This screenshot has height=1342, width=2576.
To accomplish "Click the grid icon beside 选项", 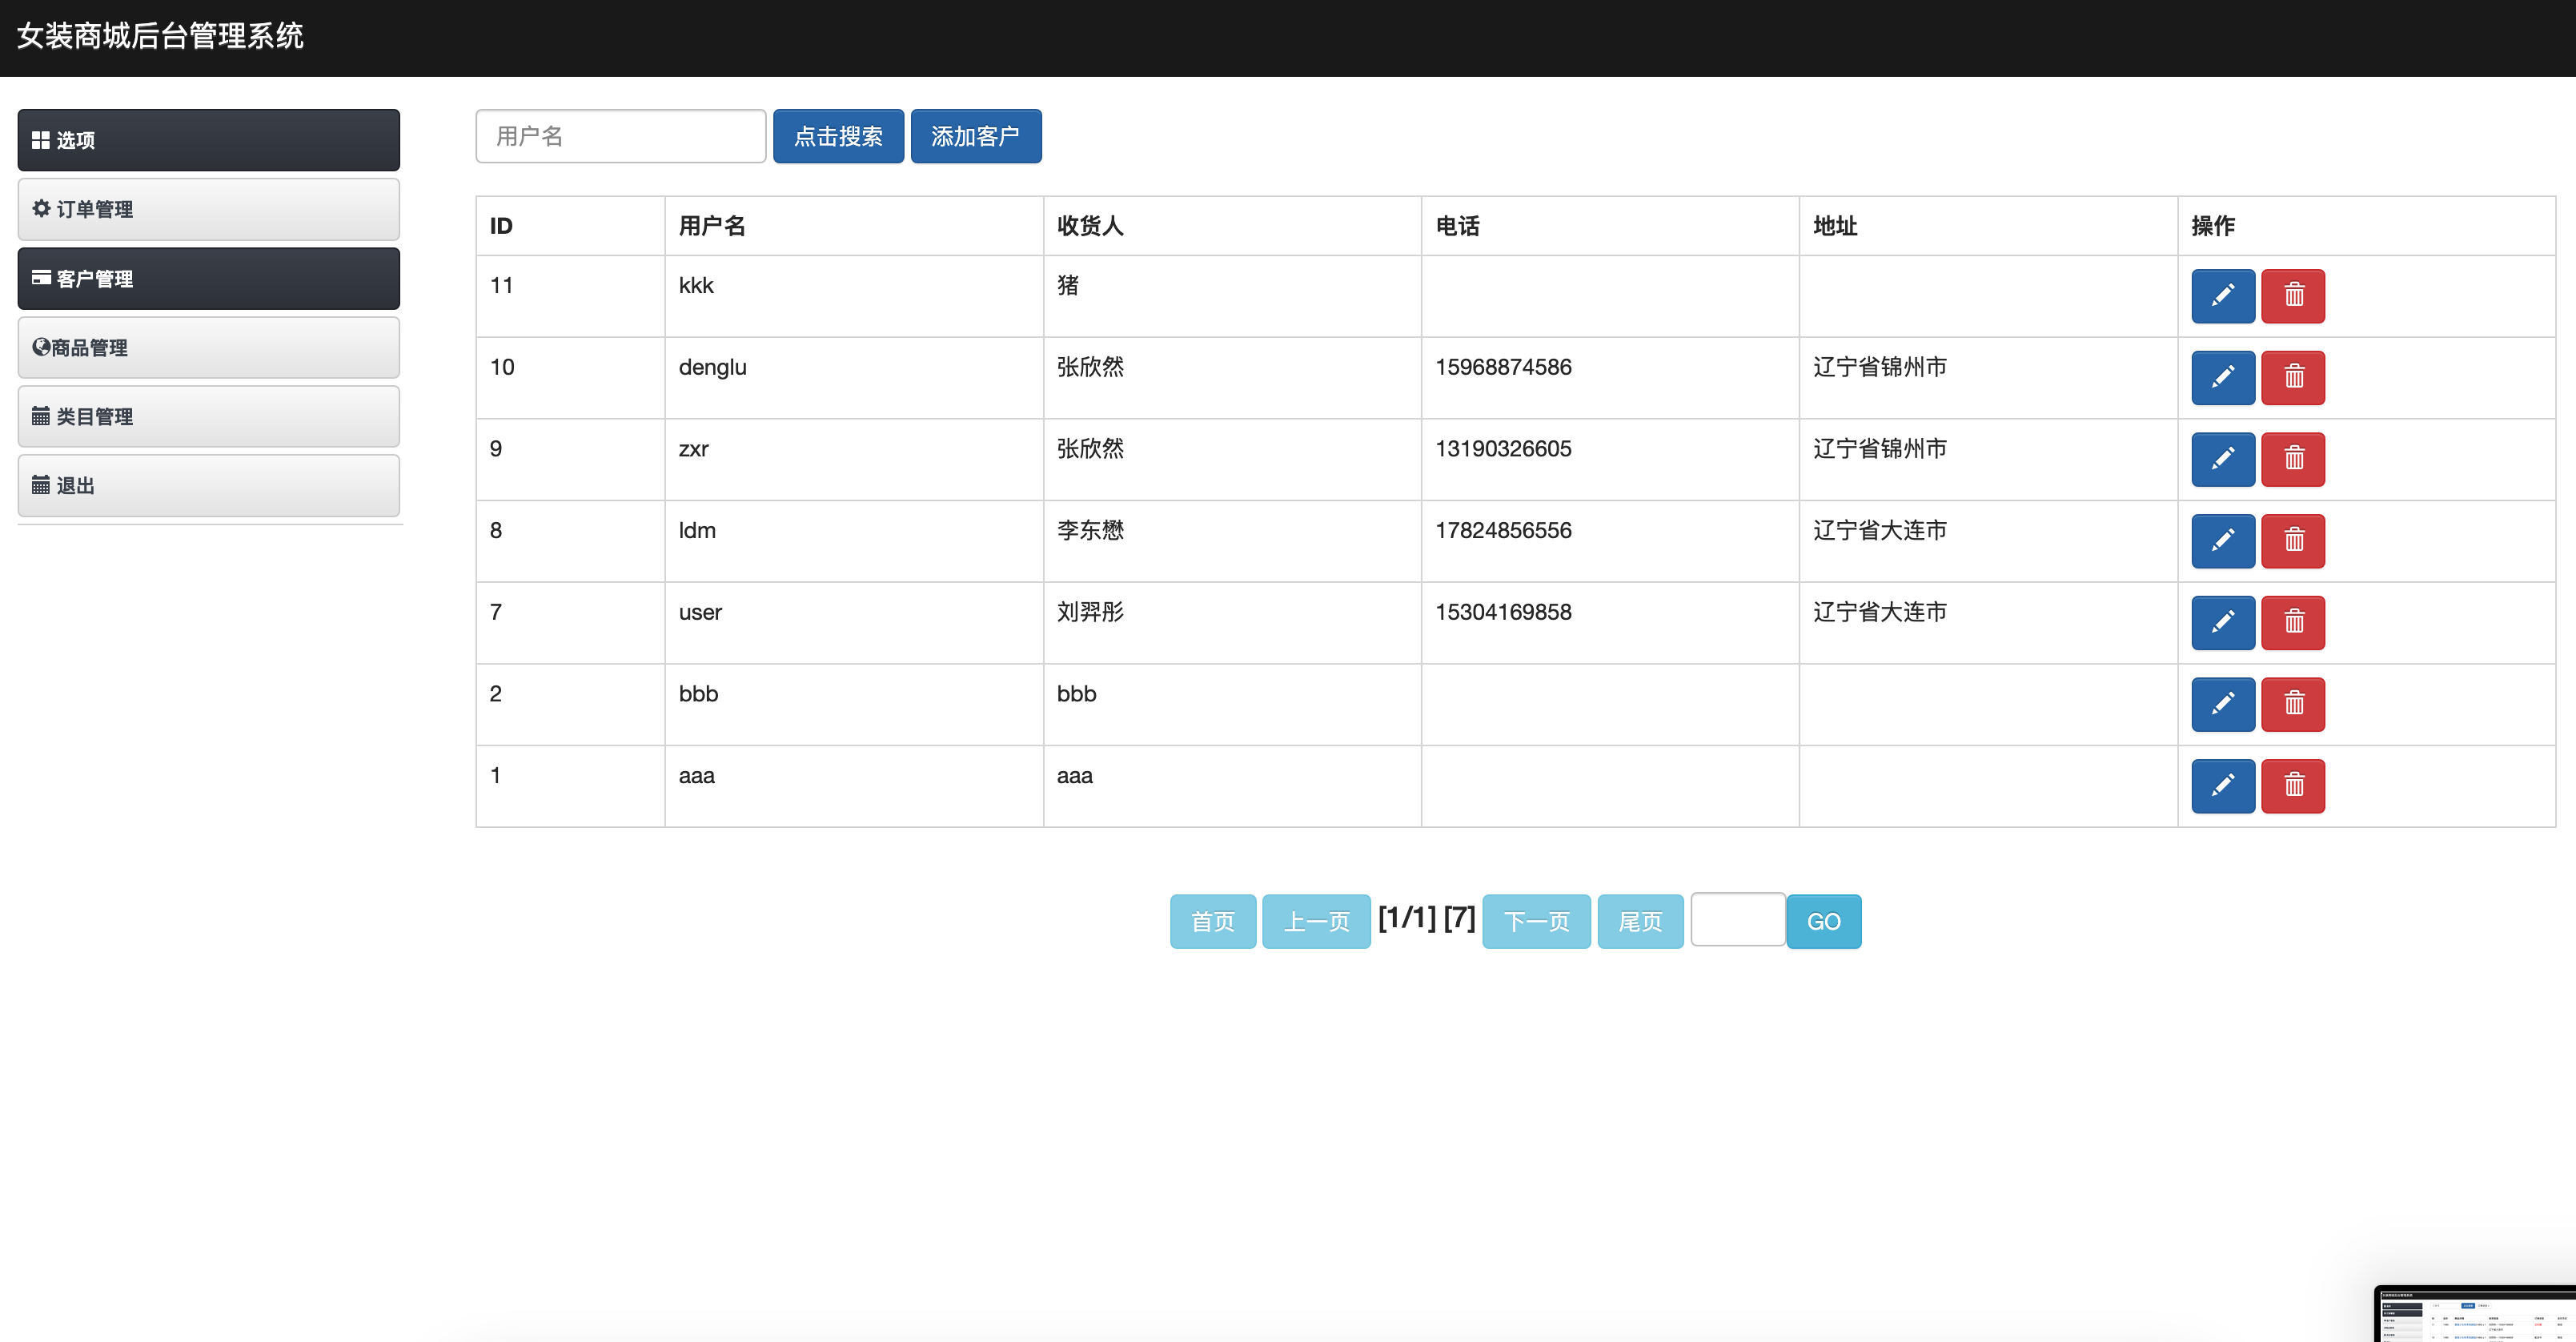I will point(40,140).
